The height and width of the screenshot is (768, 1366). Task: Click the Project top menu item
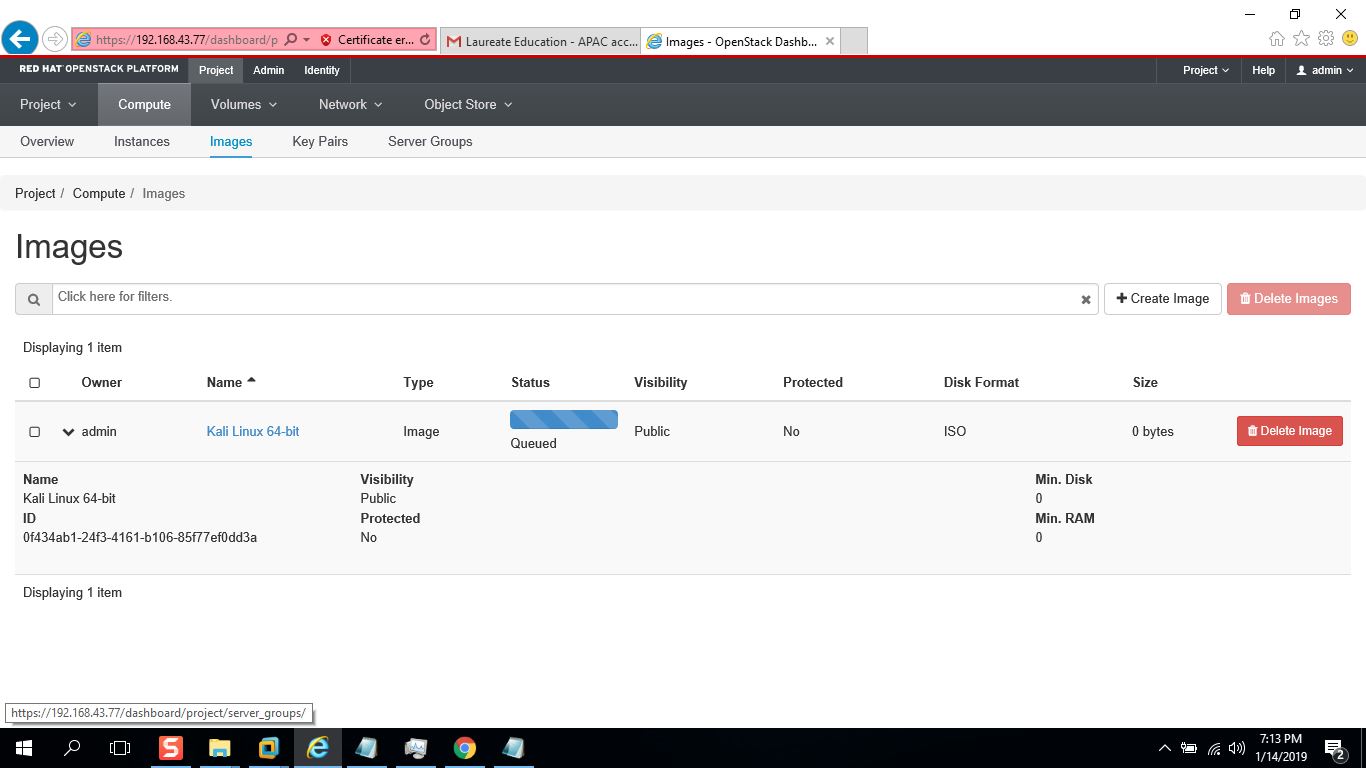[216, 70]
